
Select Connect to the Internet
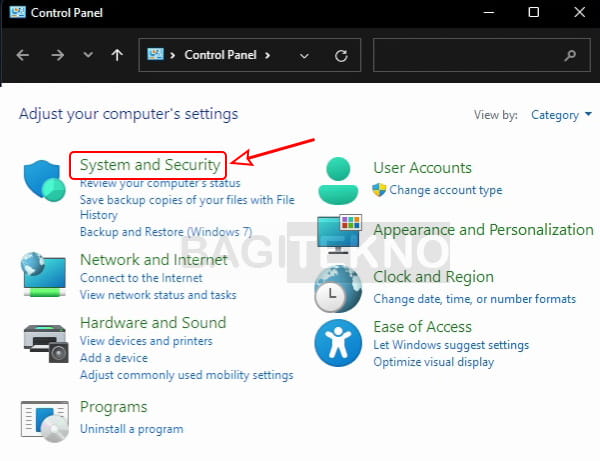[x=141, y=278]
